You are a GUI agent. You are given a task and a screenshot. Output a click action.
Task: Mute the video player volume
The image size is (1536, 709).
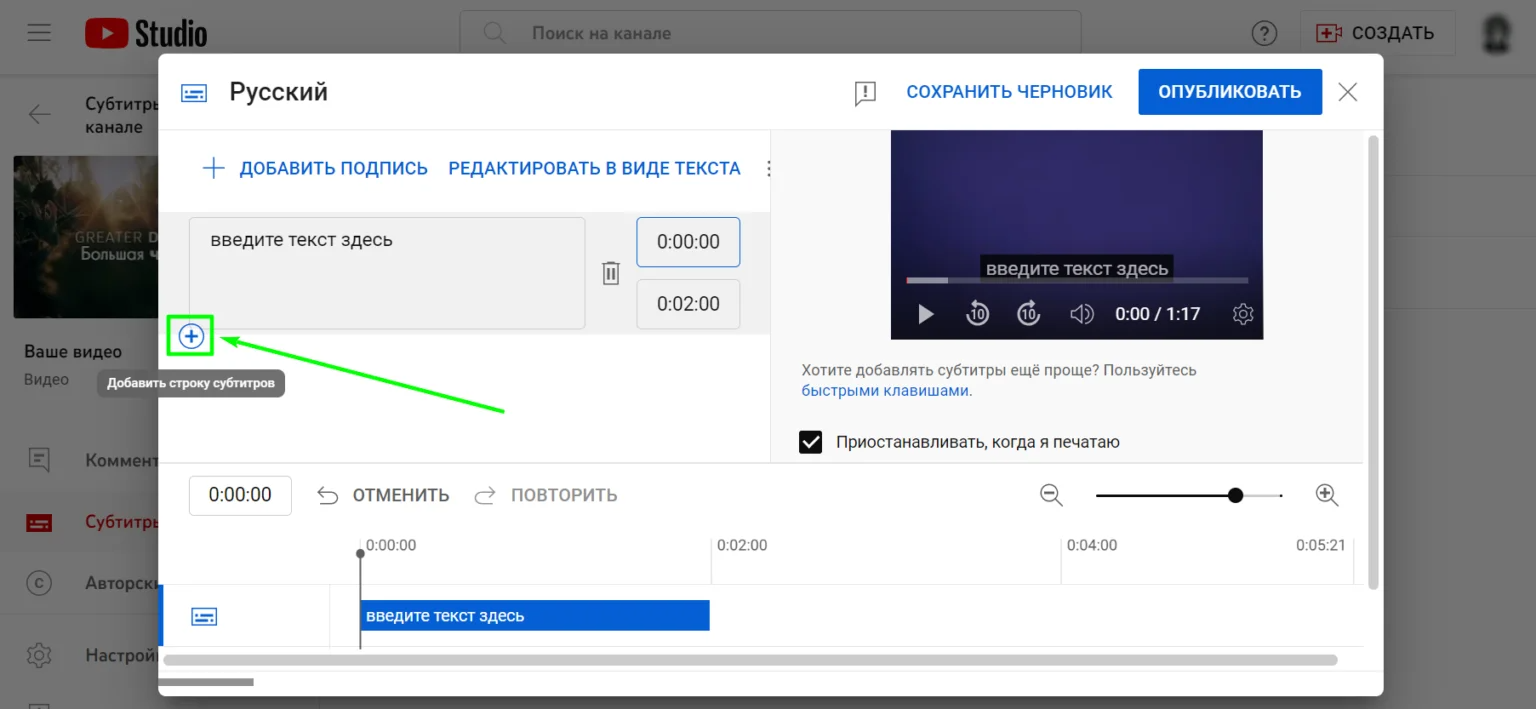click(1081, 314)
